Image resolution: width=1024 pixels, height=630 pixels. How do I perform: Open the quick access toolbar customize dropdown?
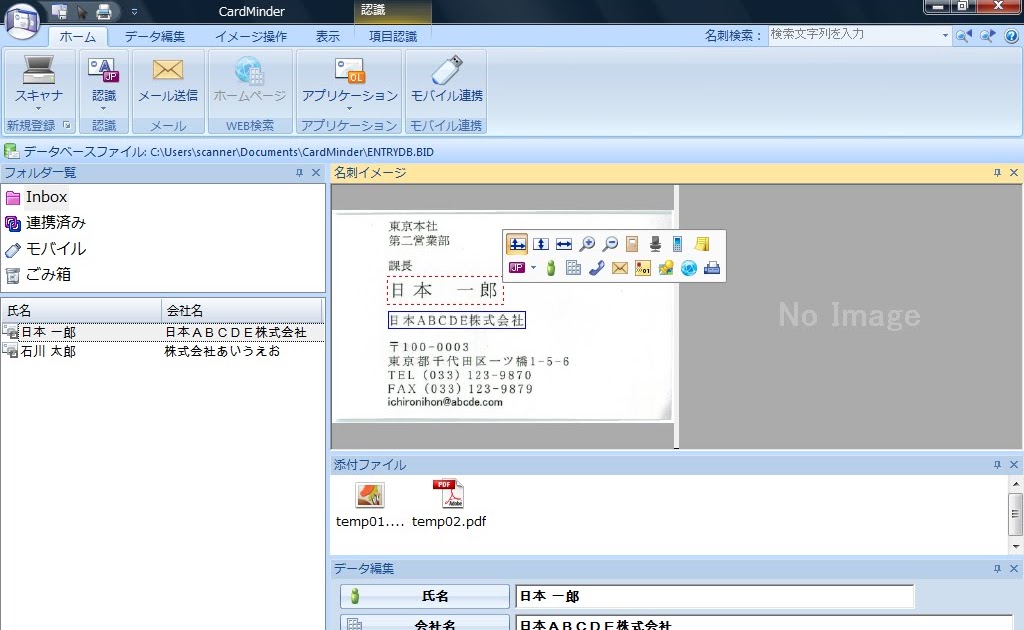point(134,12)
